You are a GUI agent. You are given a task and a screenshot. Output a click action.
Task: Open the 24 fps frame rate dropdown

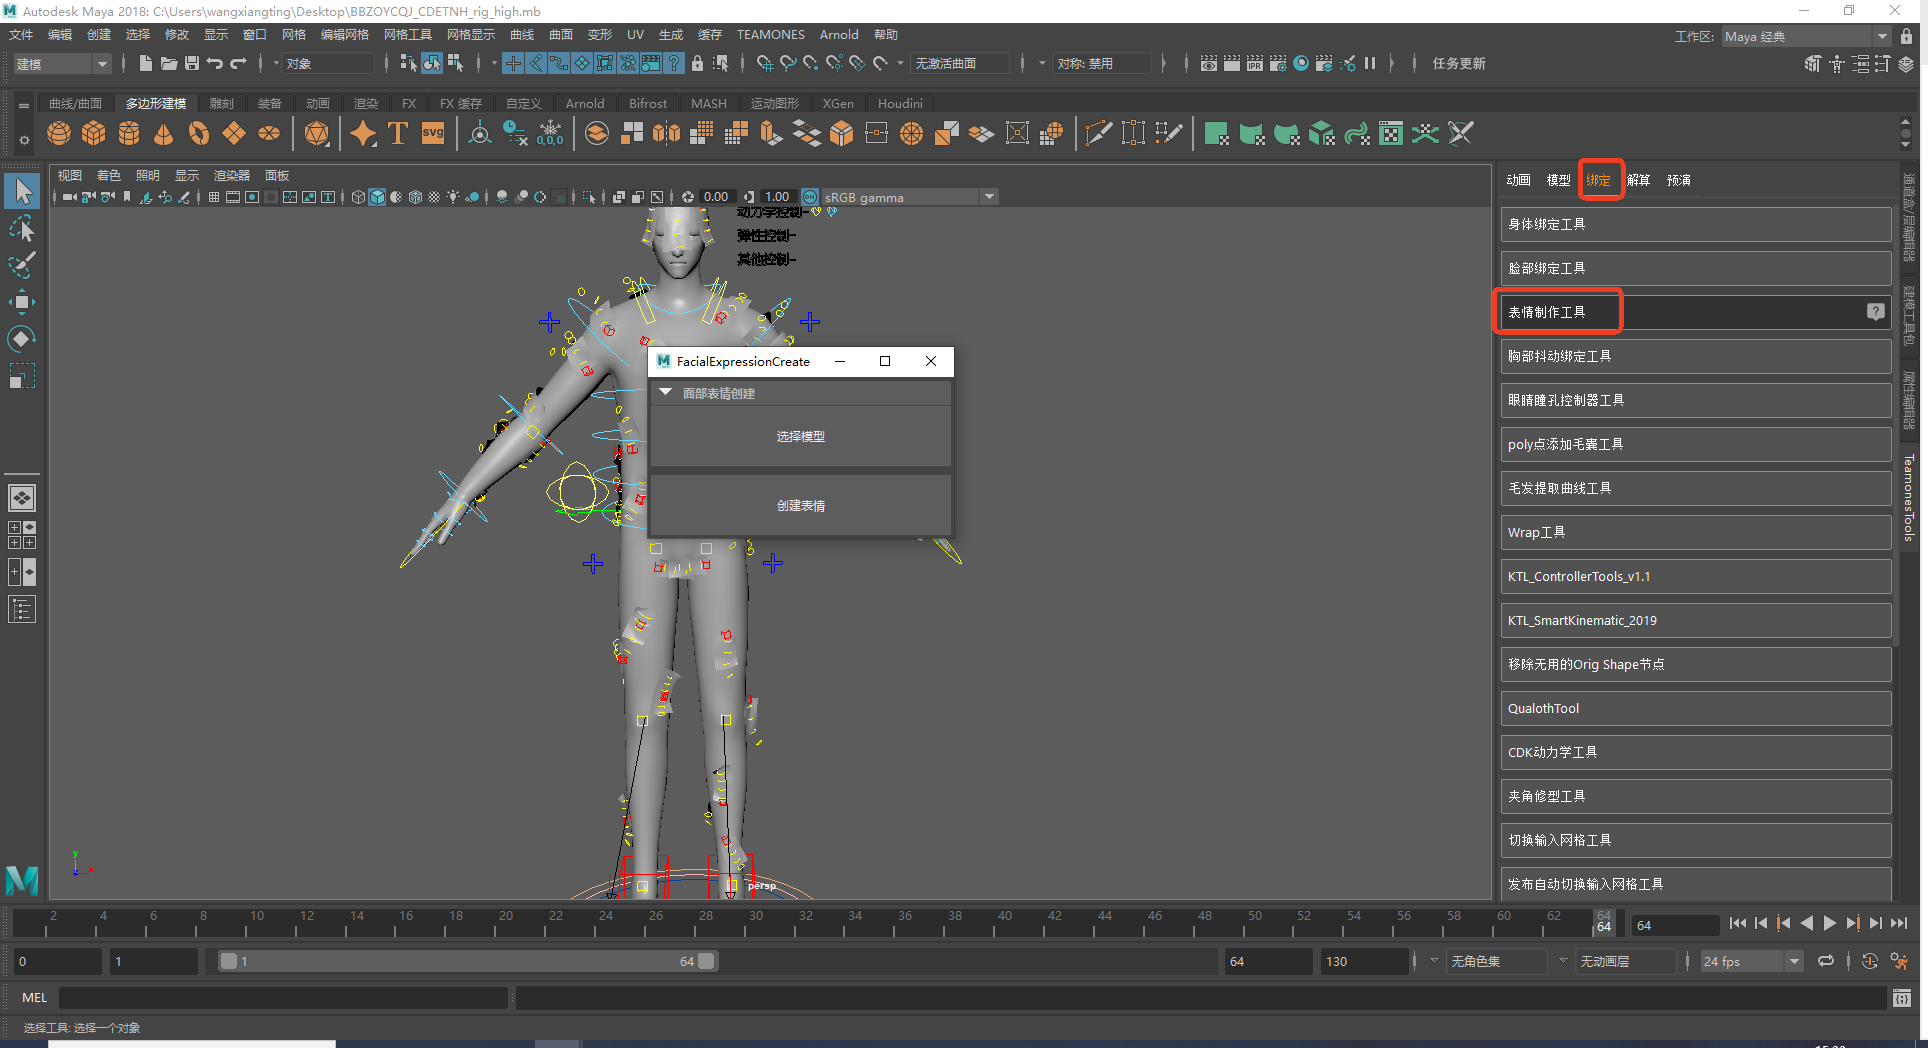(x=1751, y=961)
